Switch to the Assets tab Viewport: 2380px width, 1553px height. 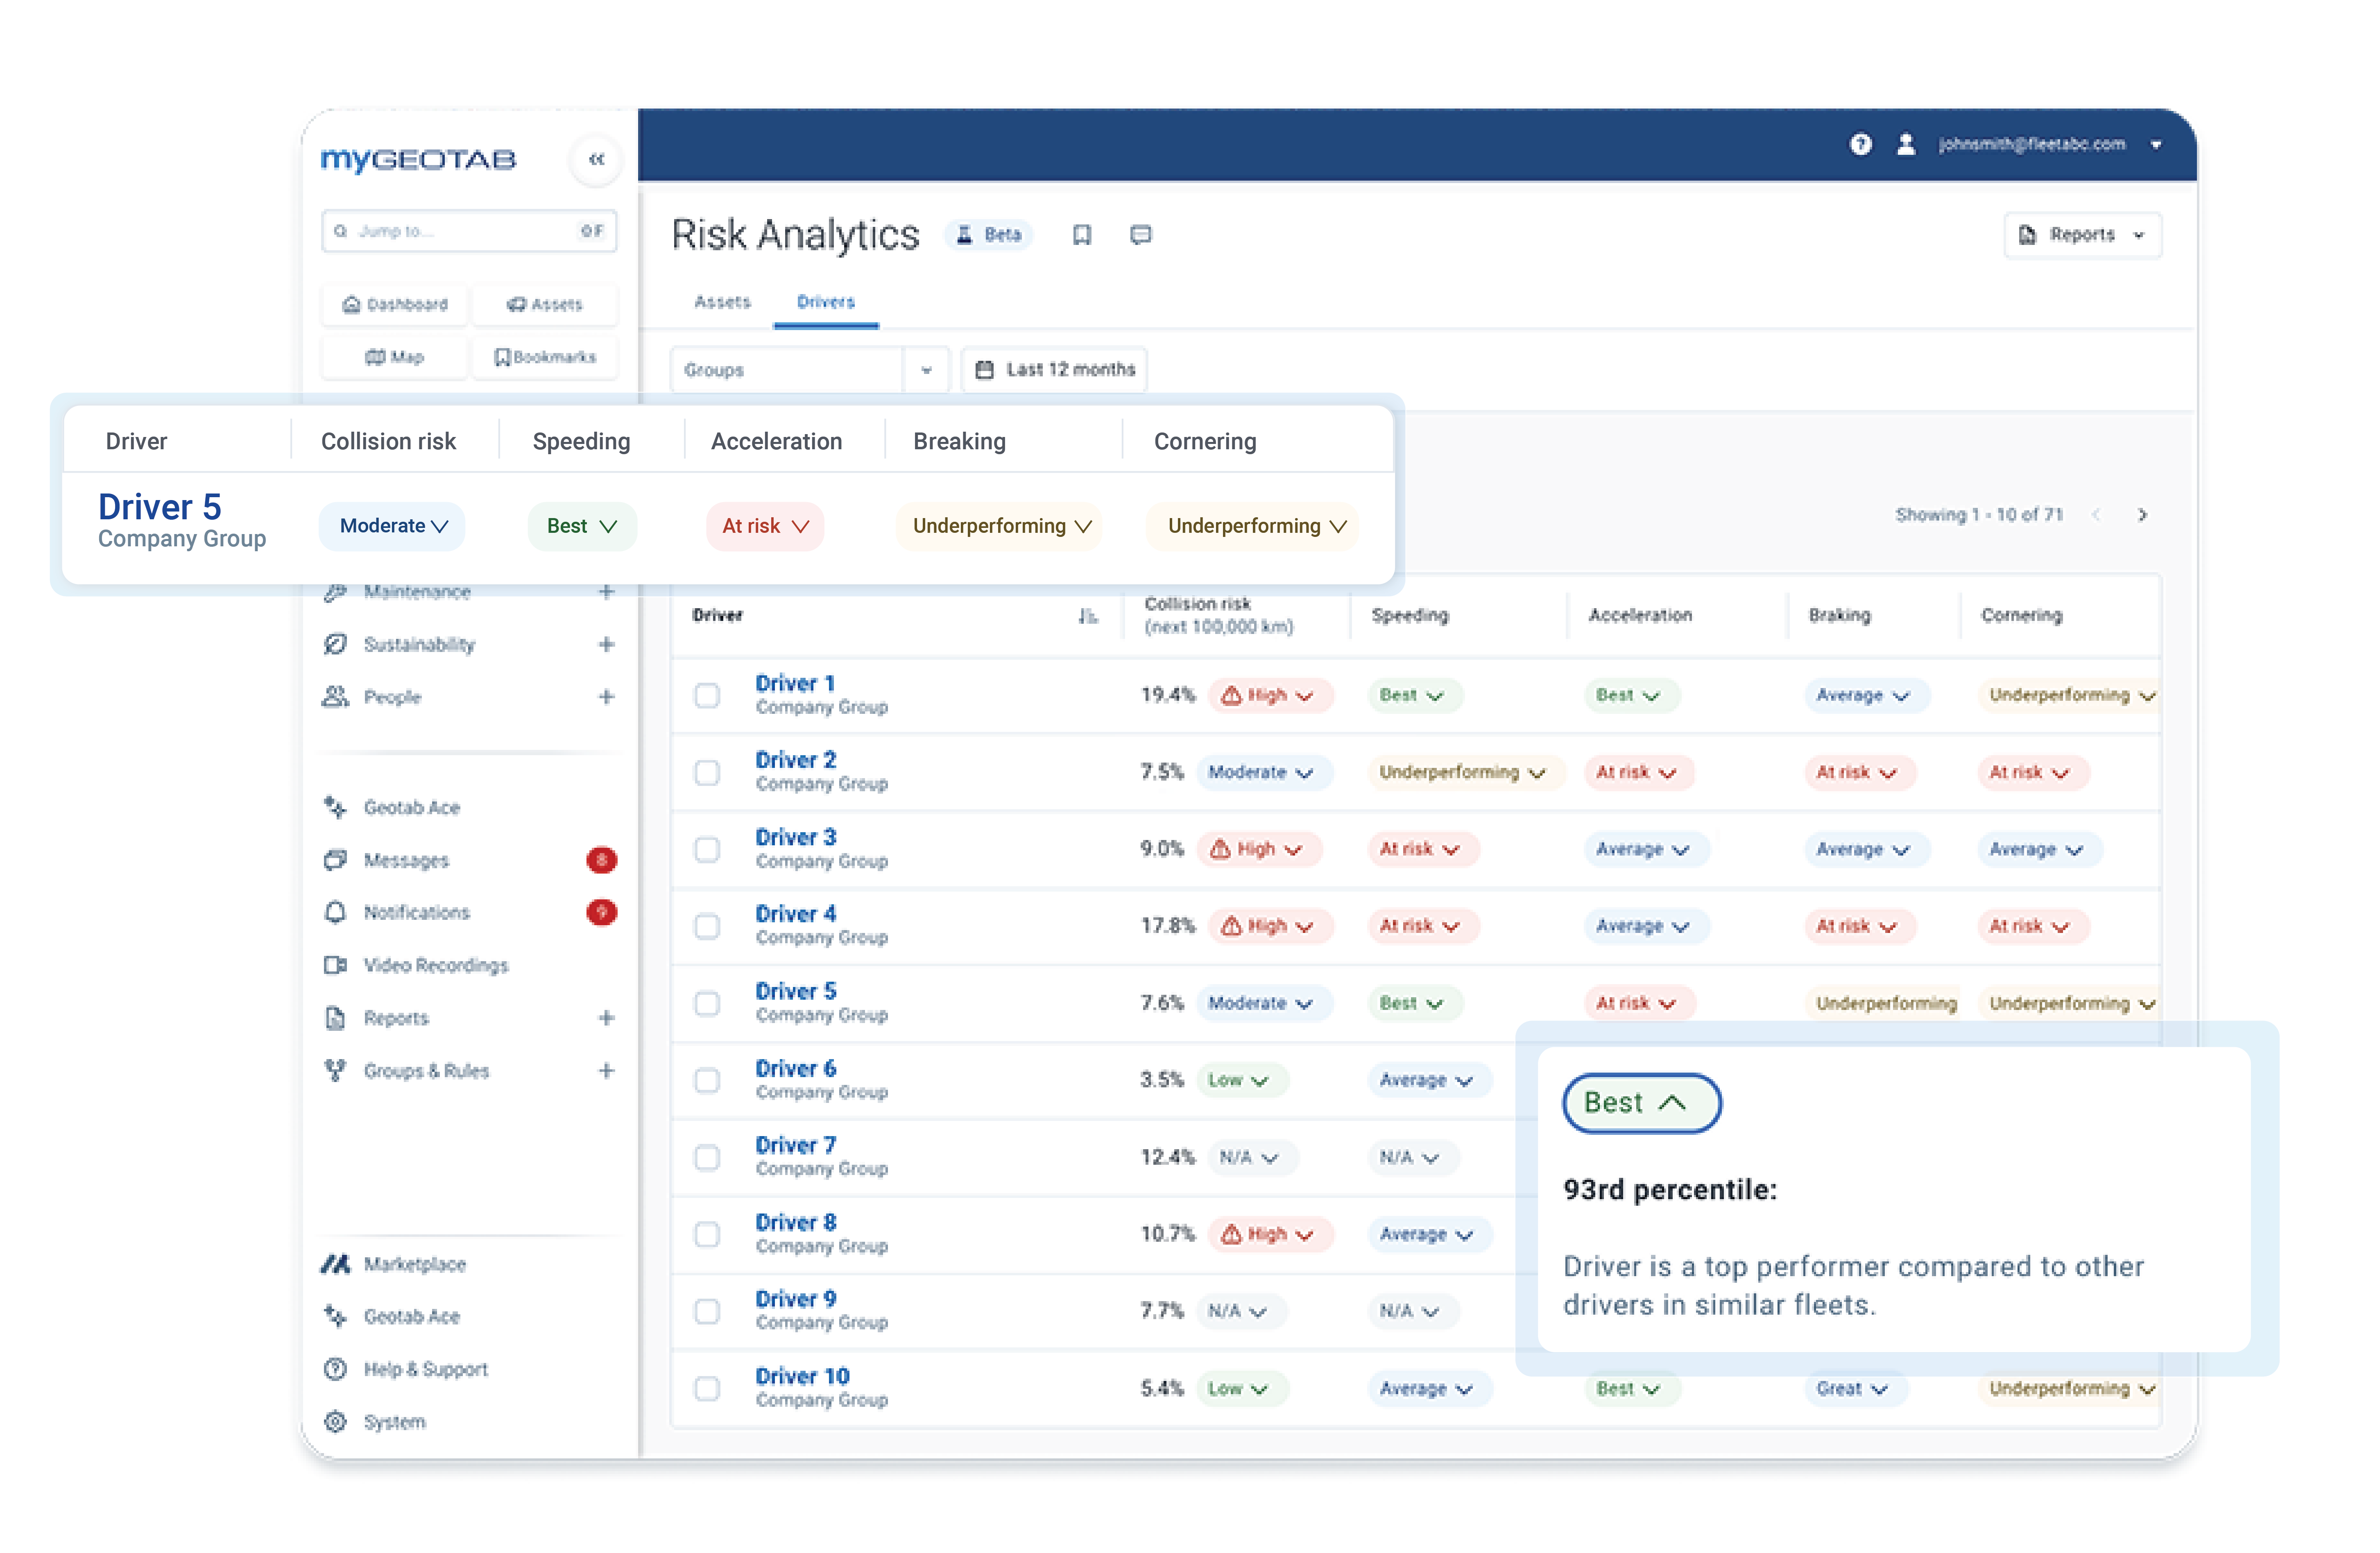click(722, 301)
